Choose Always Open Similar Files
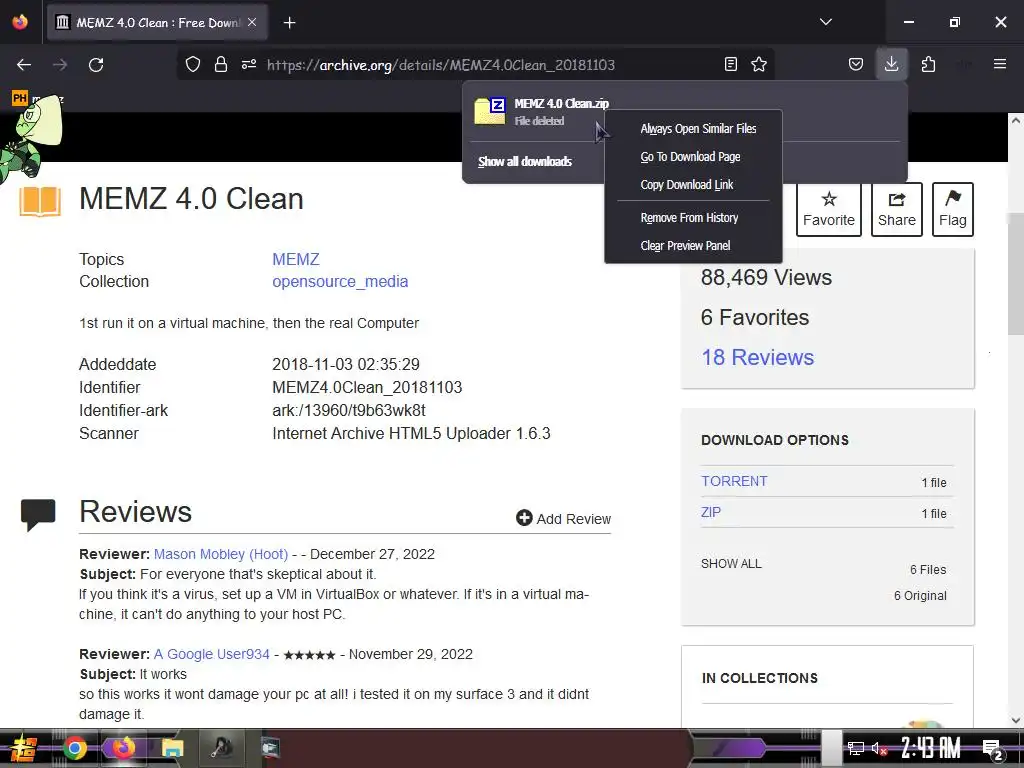Image resolution: width=1024 pixels, height=768 pixels. point(698,129)
